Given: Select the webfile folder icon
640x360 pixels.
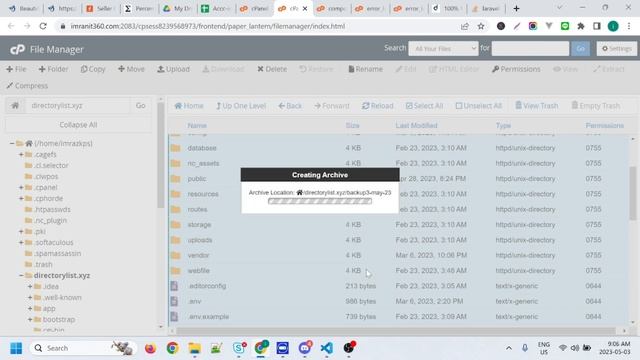Looking at the screenshot, I should click(x=176, y=271).
